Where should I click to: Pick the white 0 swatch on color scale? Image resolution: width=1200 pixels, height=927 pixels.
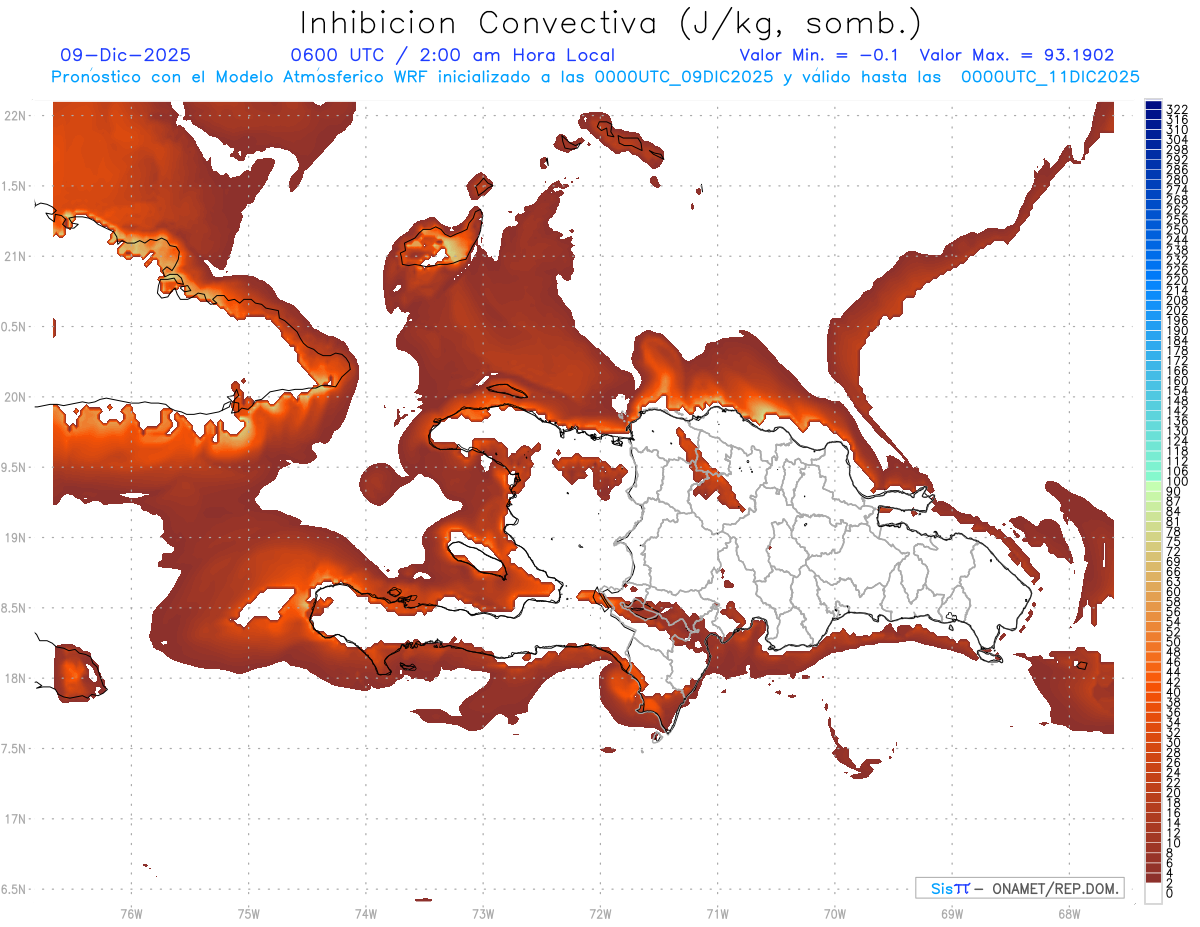click(x=1153, y=893)
